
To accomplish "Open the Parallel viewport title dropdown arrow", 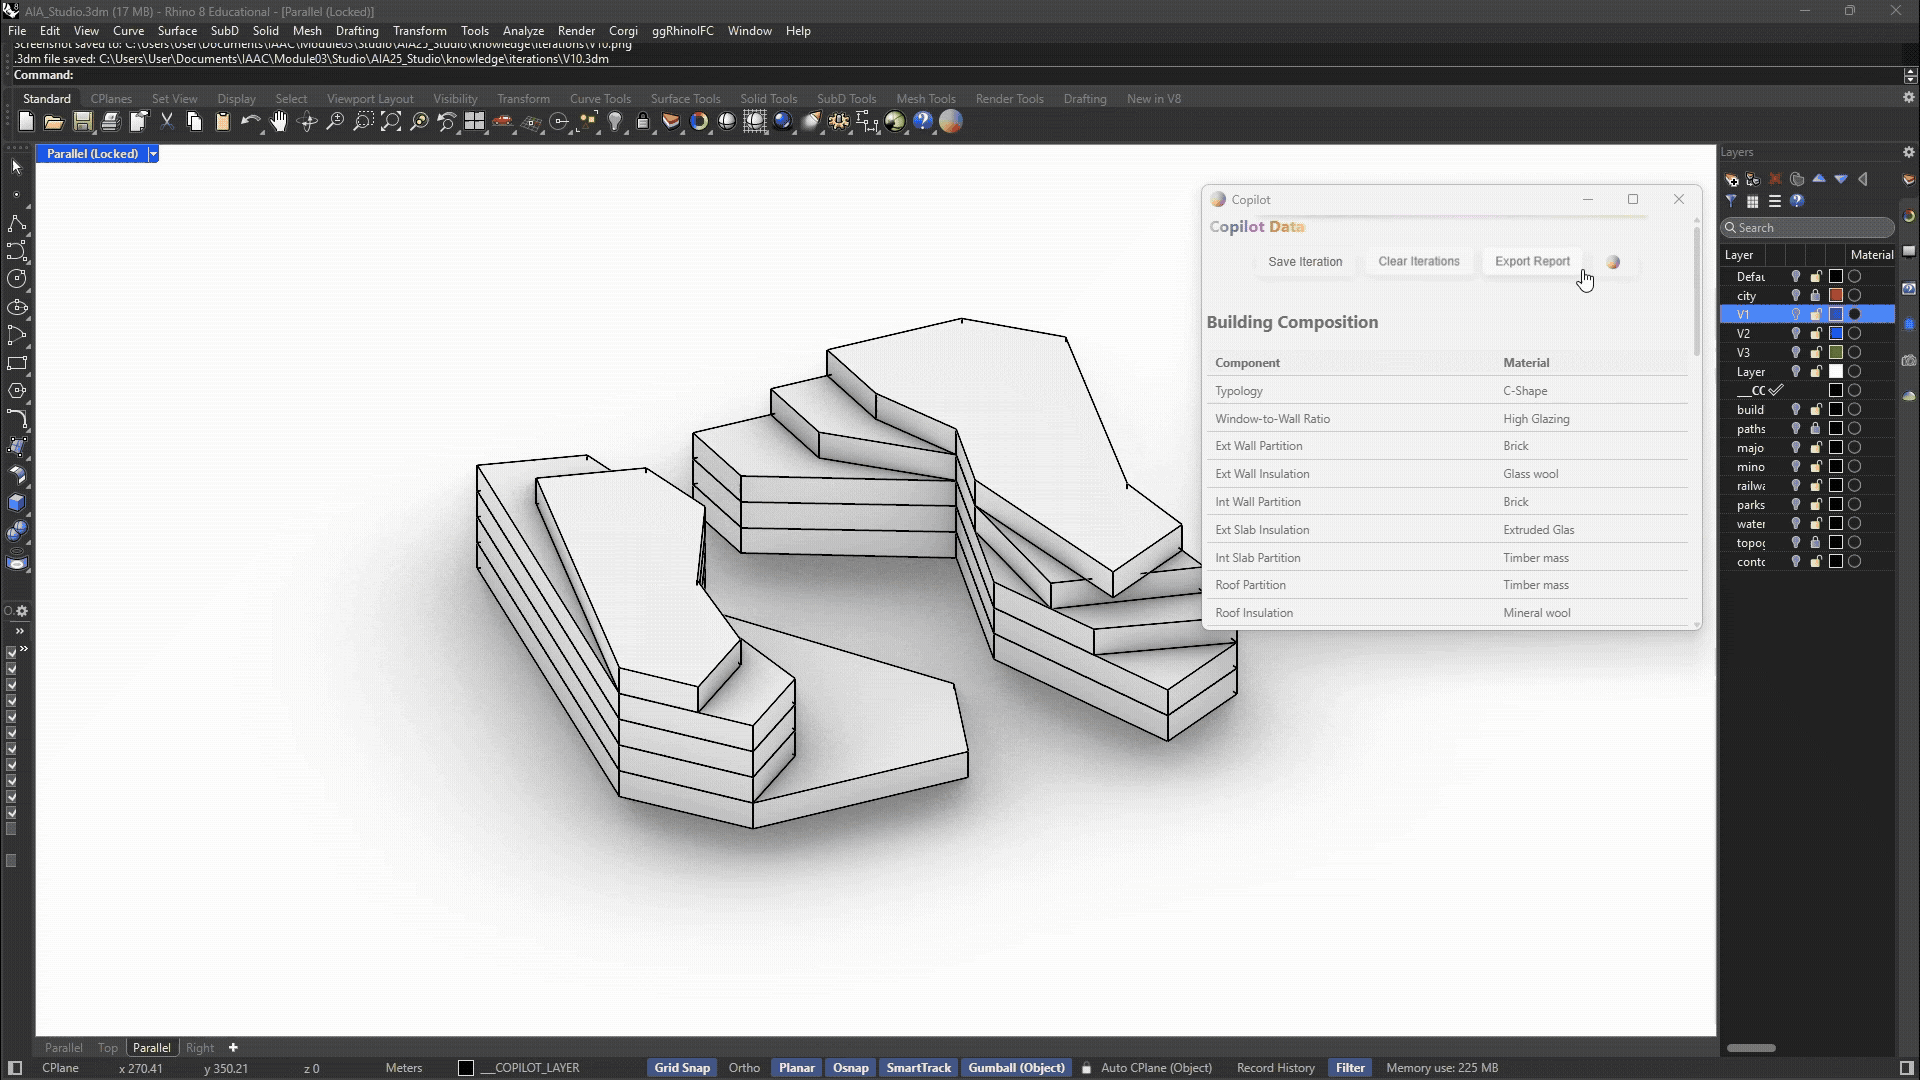I will tap(153, 154).
